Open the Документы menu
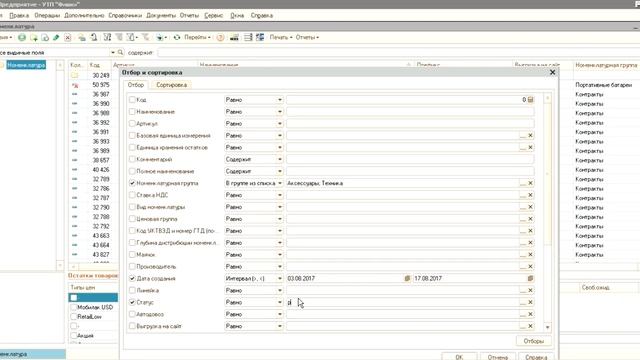640x360 pixels. (161, 16)
